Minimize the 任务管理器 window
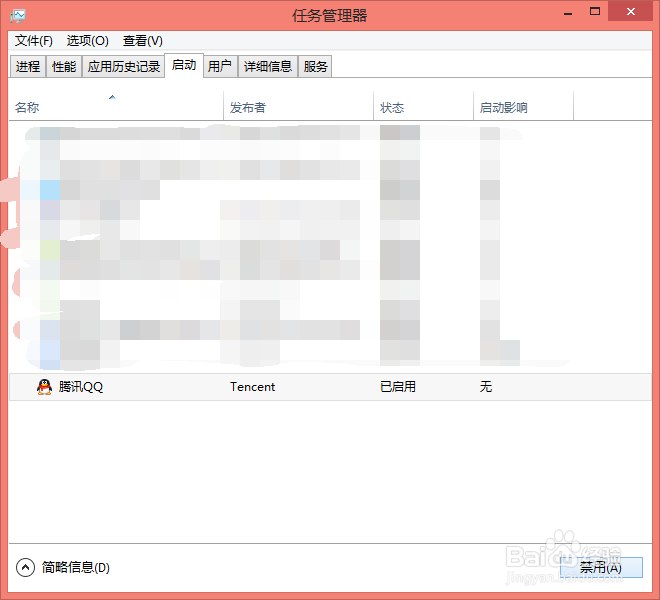Viewport: 660px width, 600px height. click(568, 13)
